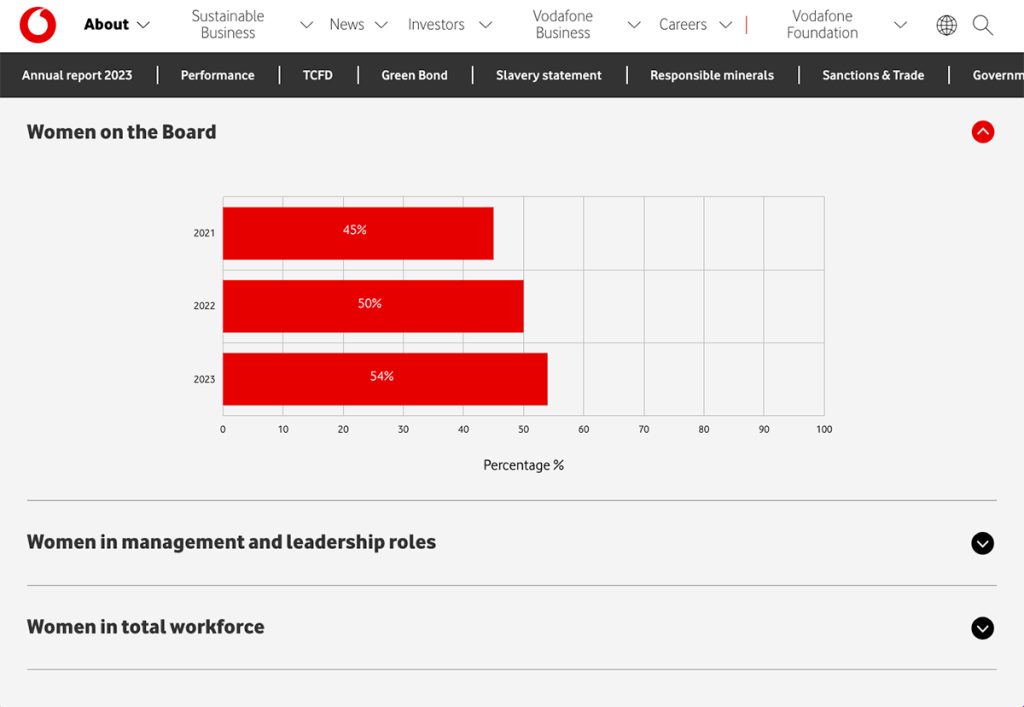
Task: Open the Vodafone Foundation menu
Action: 822,24
